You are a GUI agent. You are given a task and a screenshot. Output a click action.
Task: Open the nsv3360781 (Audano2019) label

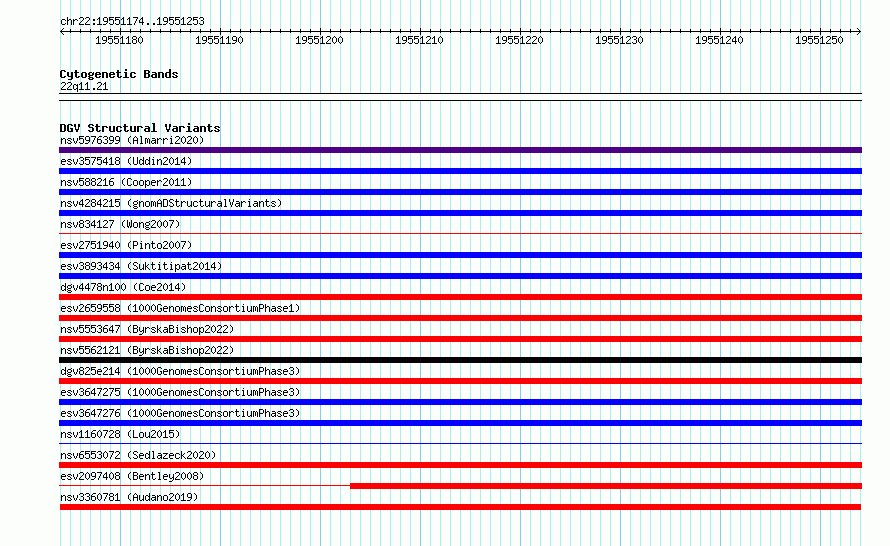pyautogui.click(x=129, y=497)
